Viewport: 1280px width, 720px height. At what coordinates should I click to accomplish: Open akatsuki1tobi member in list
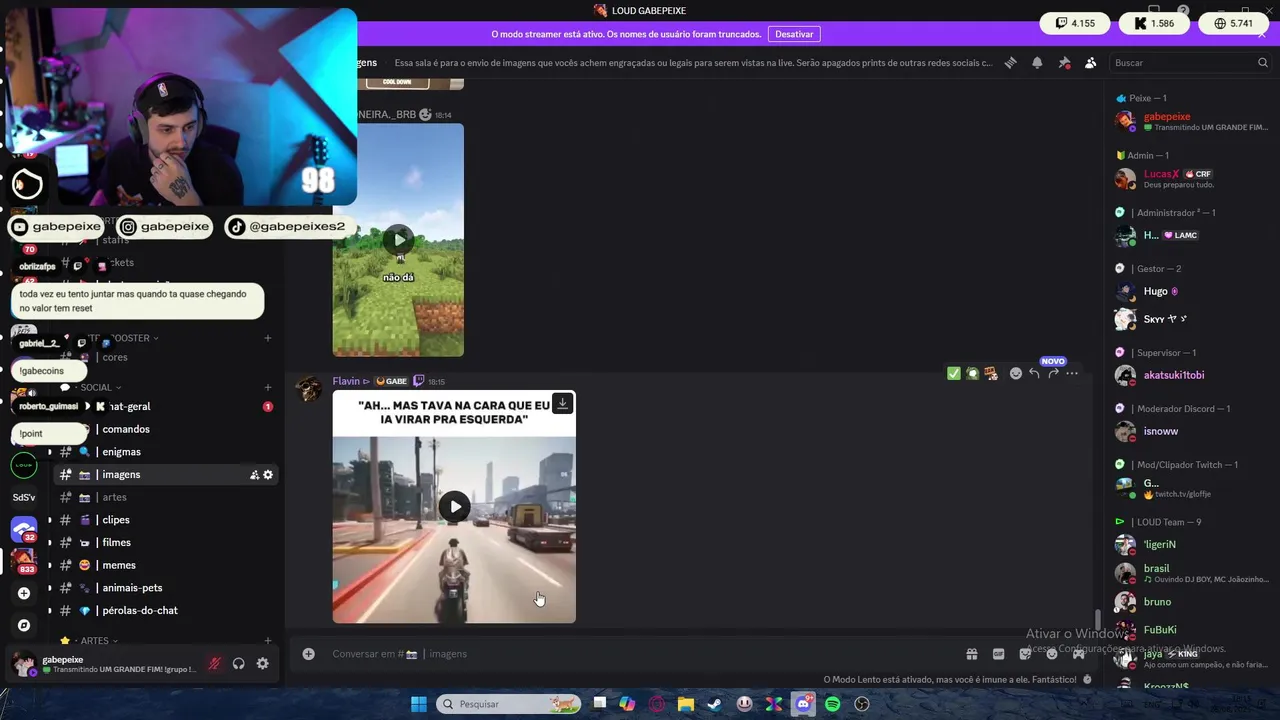(1192, 376)
